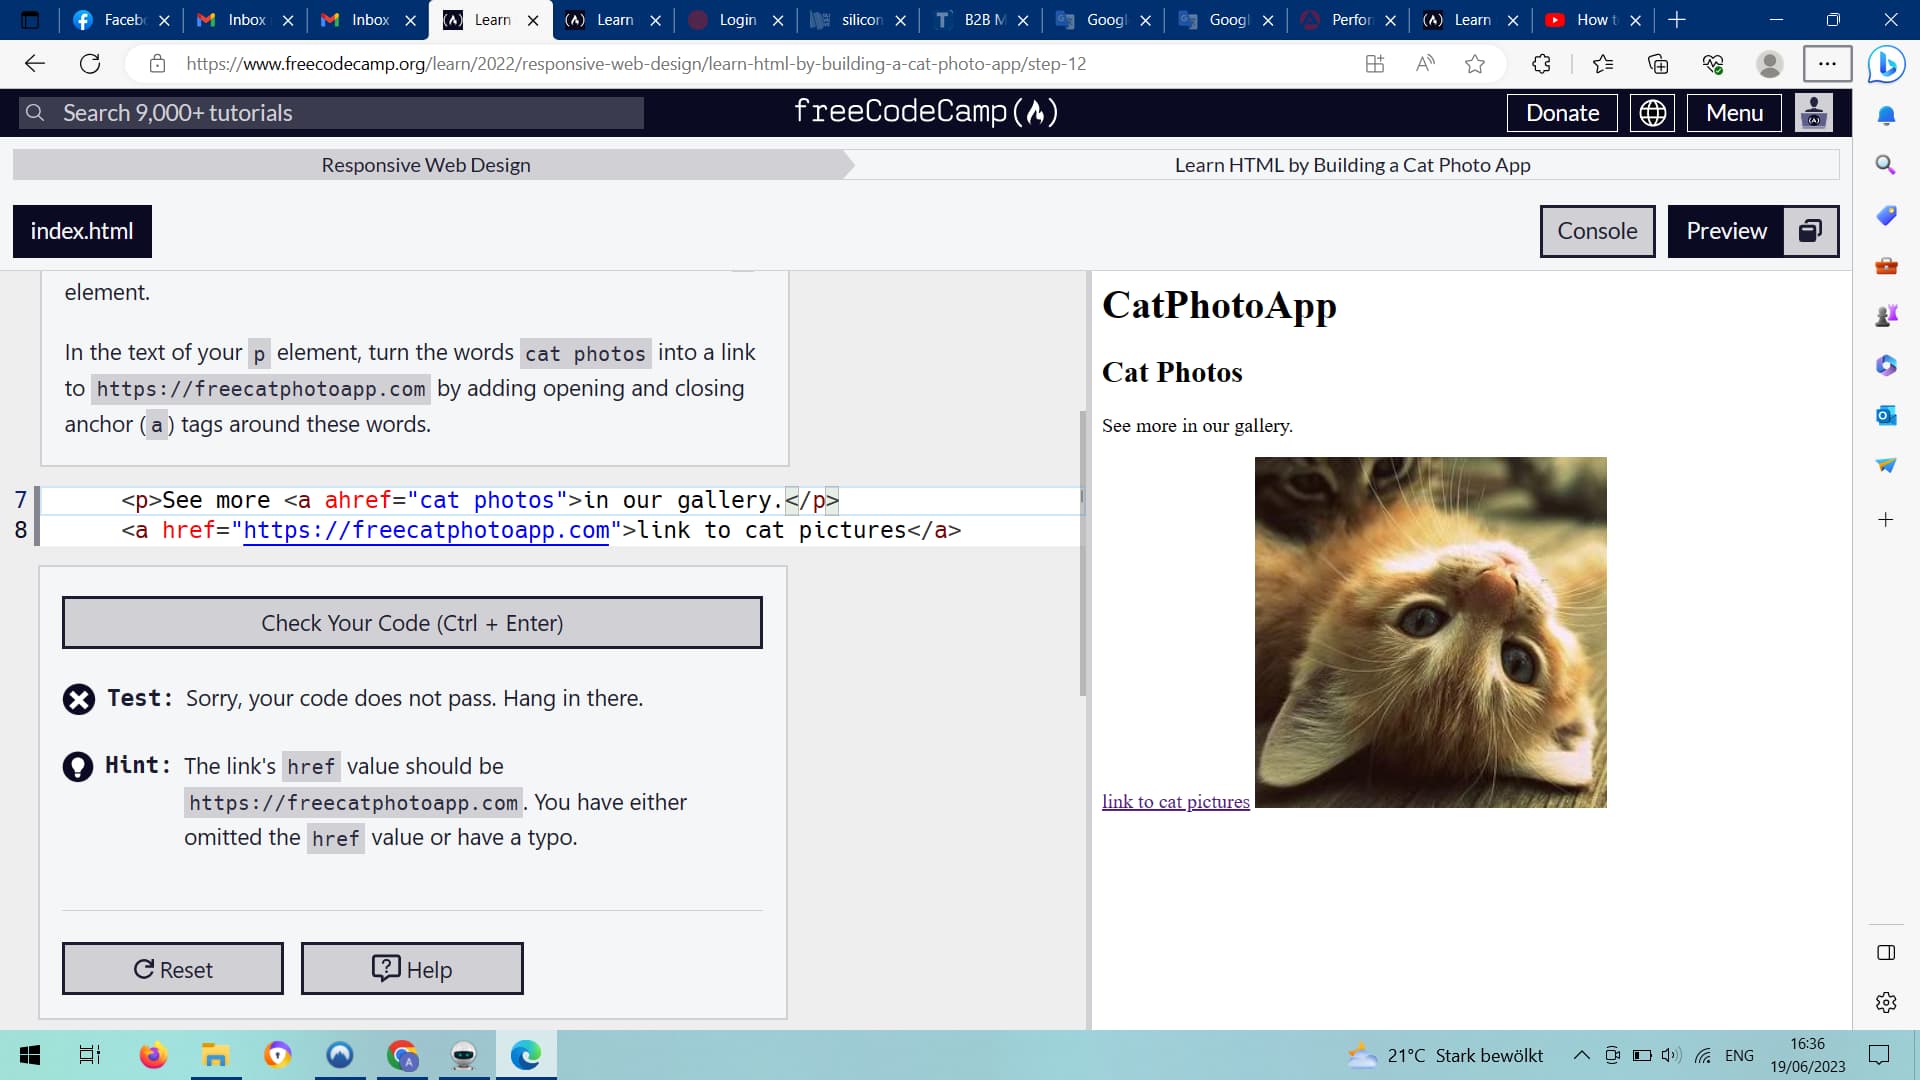Toggle the index.html editor tab
1920x1080 pixels.
(82, 231)
